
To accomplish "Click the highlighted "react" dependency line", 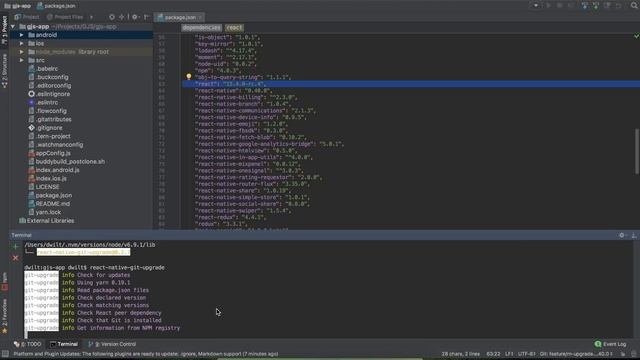I will (x=411, y=84).
